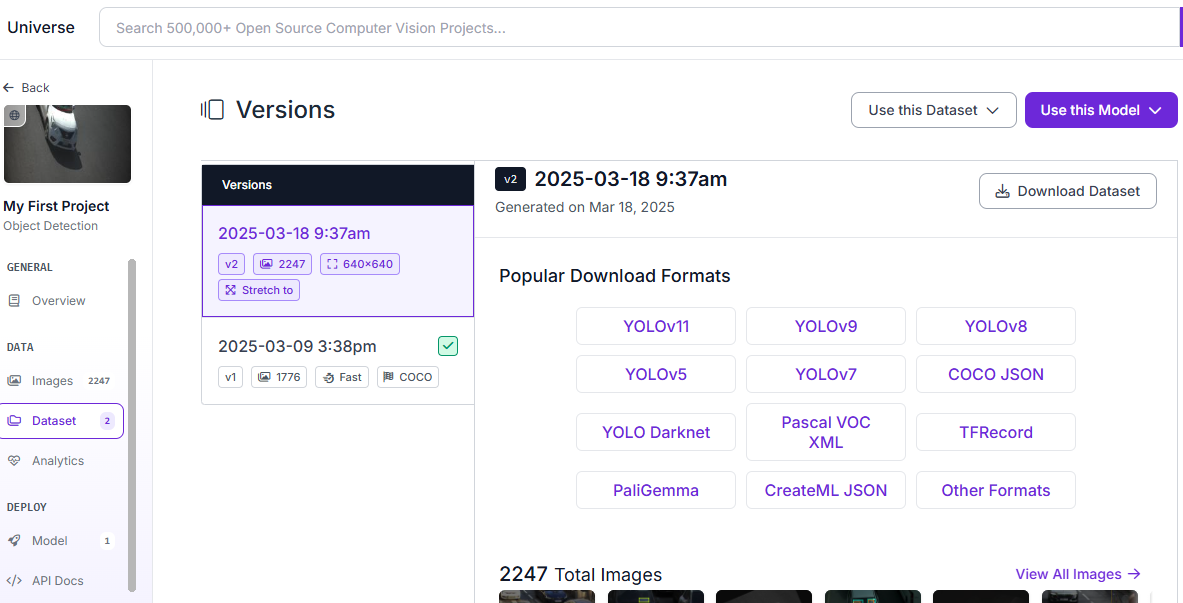This screenshot has width=1183, height=603.
Task: Click the Back arrow icon
Action: coord(9,88)
